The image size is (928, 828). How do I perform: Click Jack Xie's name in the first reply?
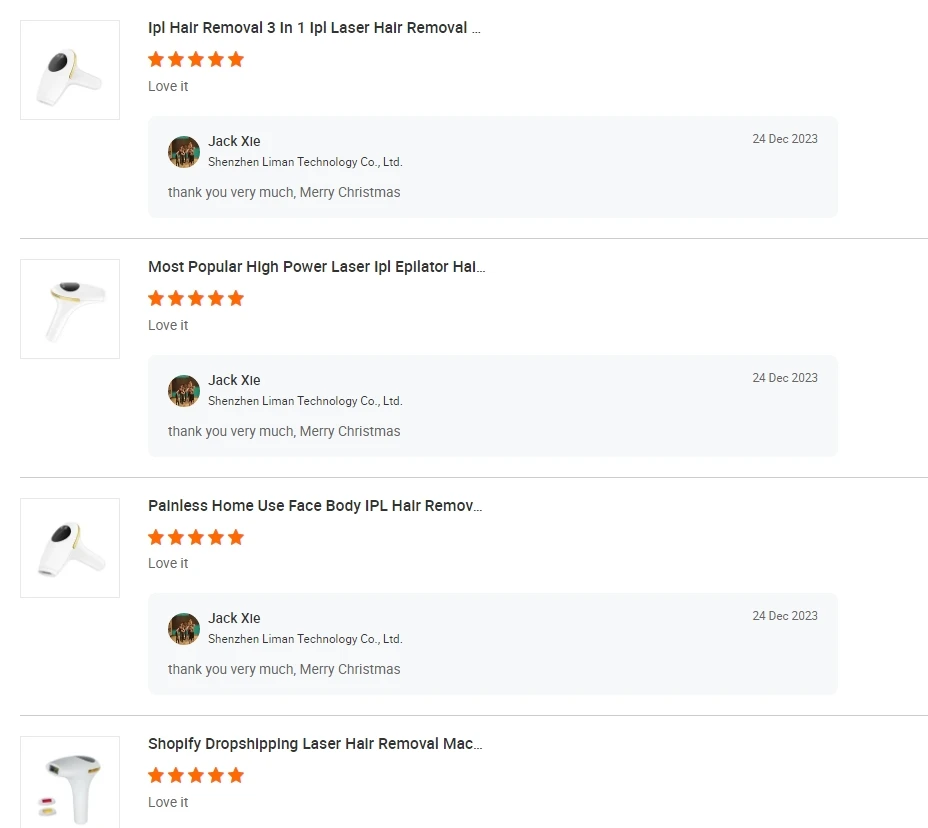click(235, 141)
